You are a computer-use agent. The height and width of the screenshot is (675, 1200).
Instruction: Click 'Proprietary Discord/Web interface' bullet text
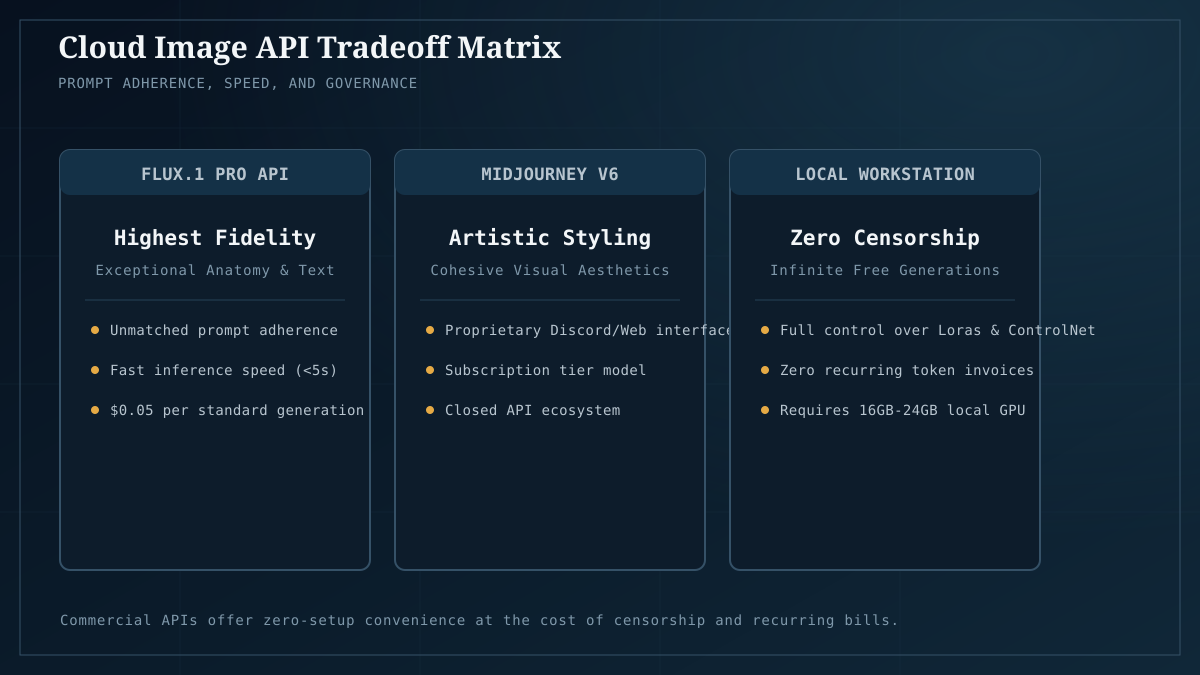click(589, 330)
